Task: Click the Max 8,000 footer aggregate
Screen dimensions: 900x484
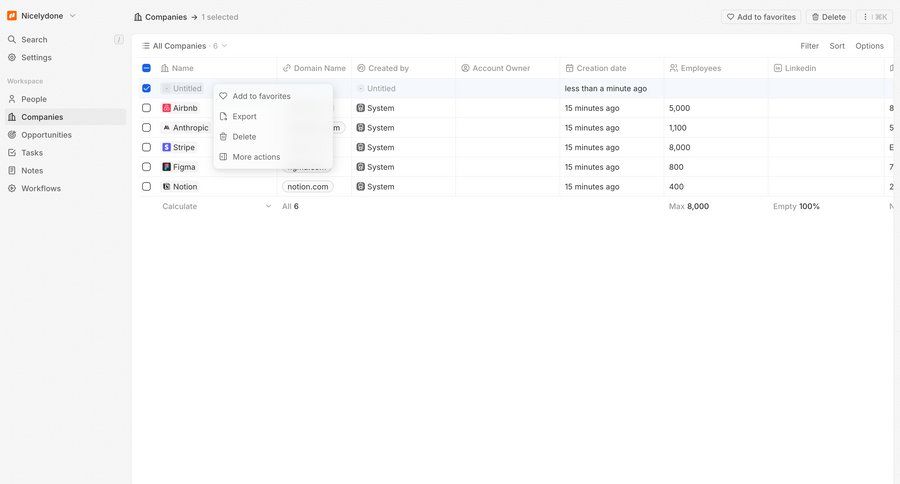Action: click(x=689, y=206)
